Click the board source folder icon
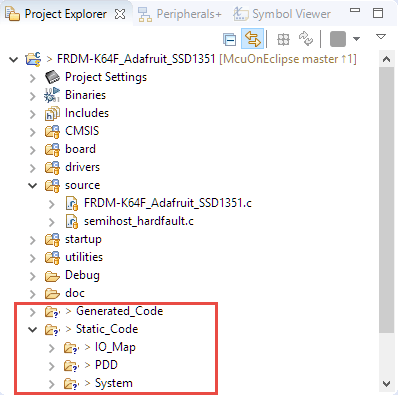The image size is (398, 395). [x=52, y=149]
